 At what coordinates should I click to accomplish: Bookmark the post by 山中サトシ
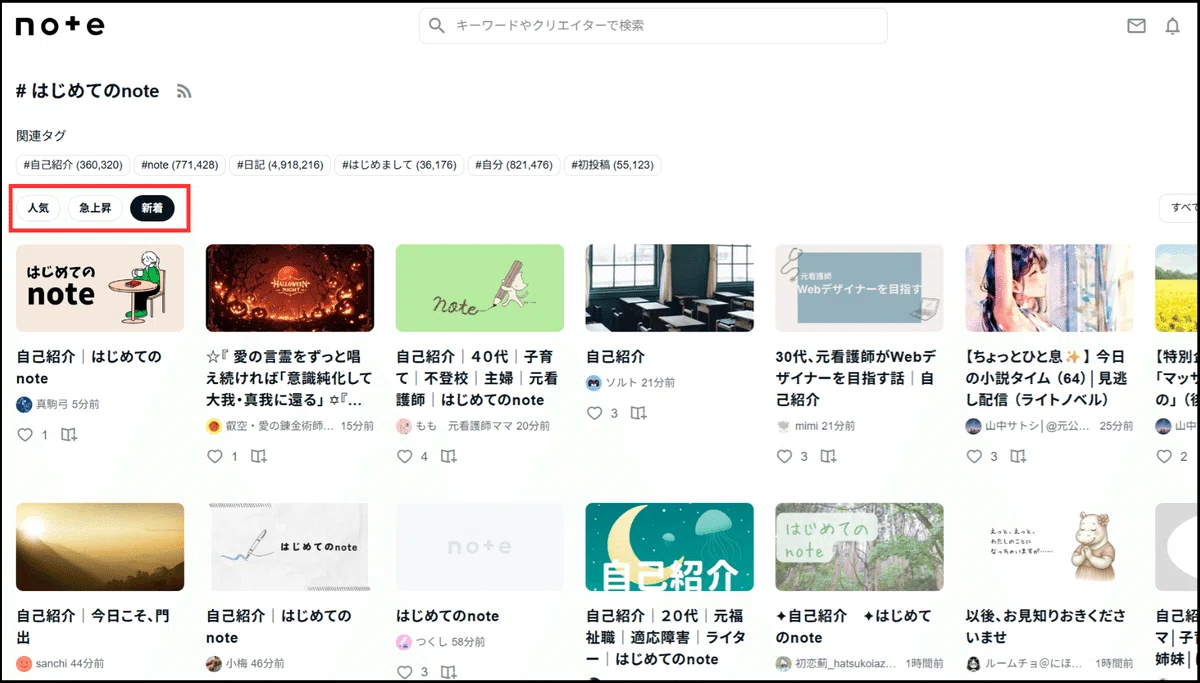coord(1019,456)
